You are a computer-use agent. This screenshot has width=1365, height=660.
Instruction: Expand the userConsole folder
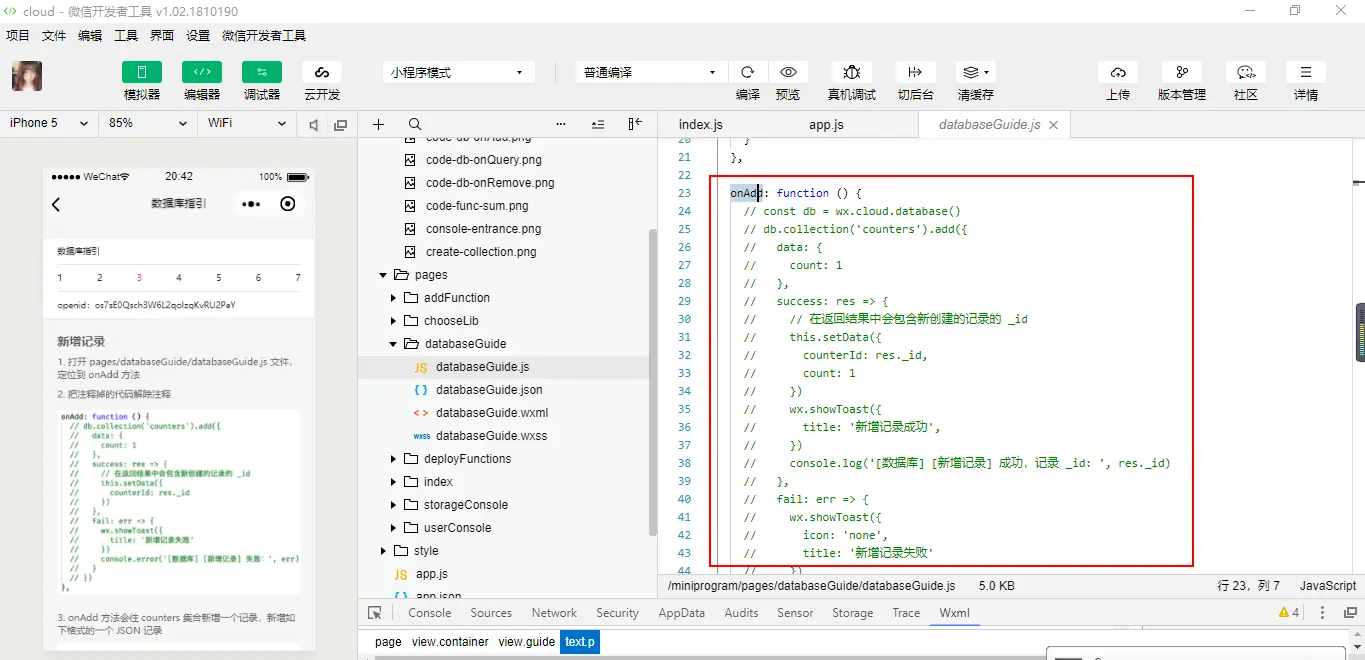click(x=393, y=528)
